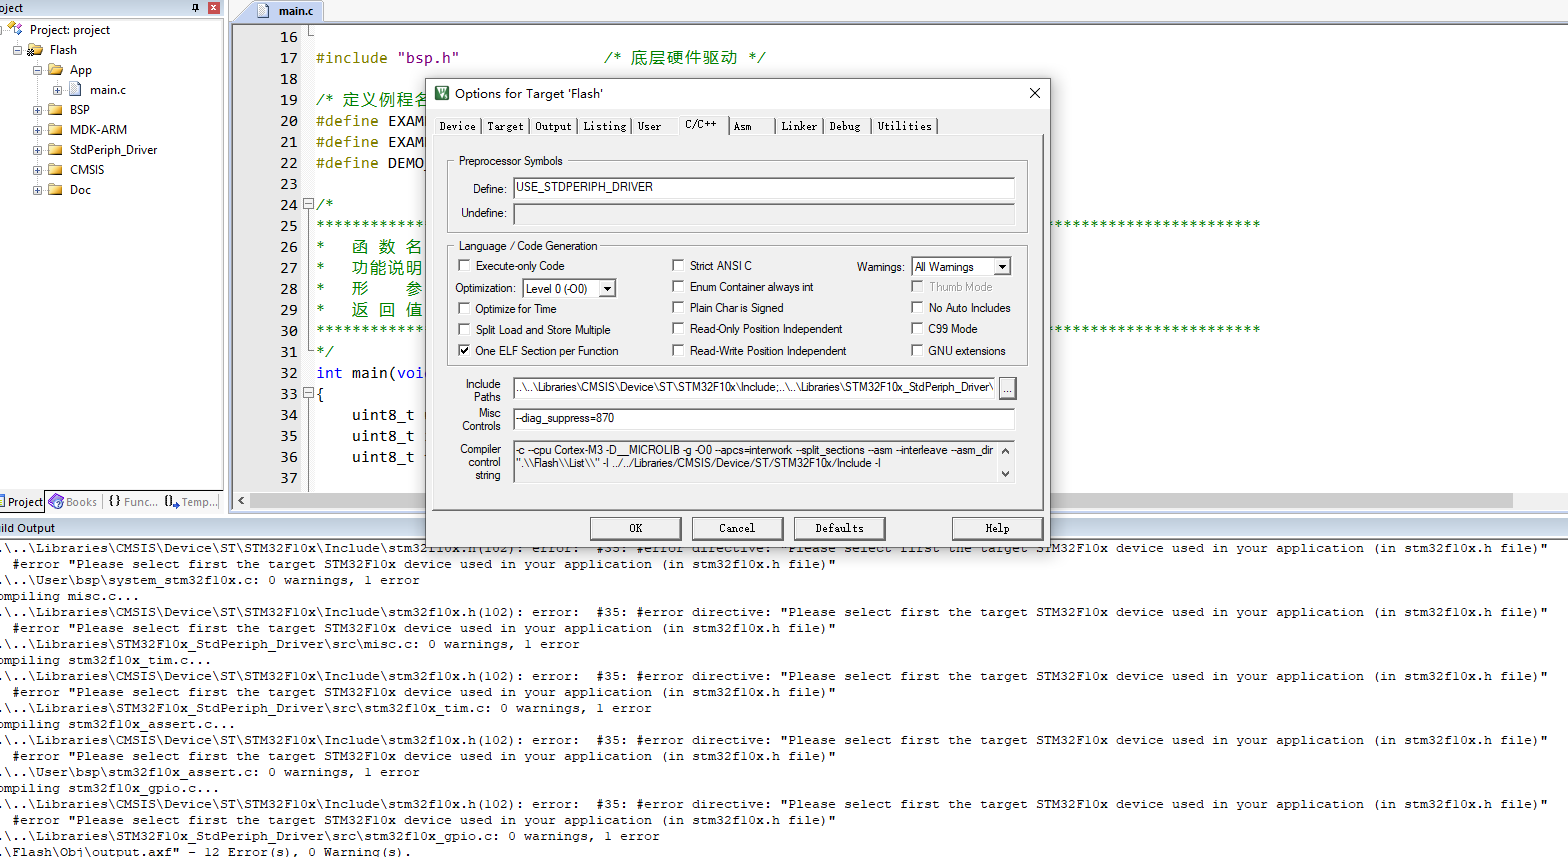Image resolution: width=1568 pixels, height=857 pixels.
Task: Close the Options for Target dialog
Action: pos(1035,93)
